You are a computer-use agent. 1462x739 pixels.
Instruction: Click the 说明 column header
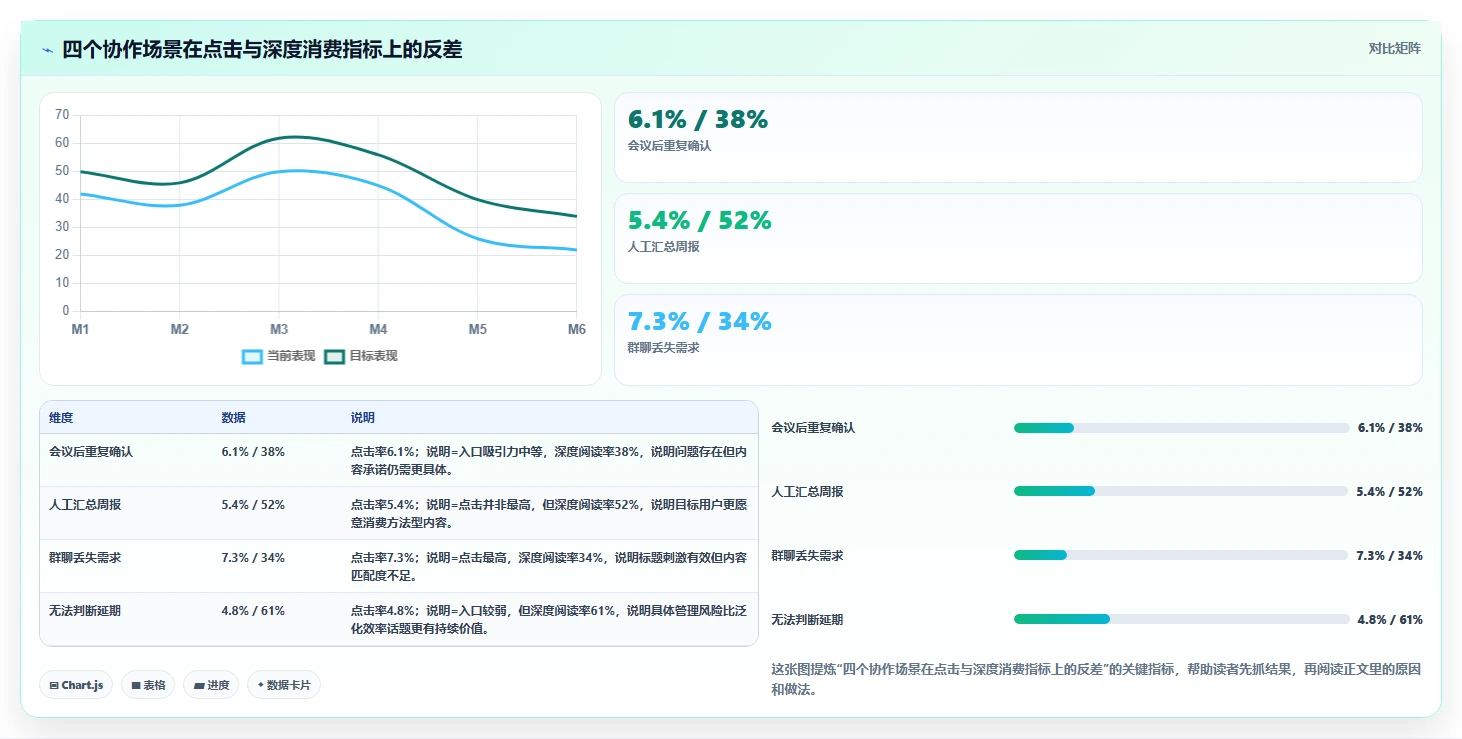362,418
